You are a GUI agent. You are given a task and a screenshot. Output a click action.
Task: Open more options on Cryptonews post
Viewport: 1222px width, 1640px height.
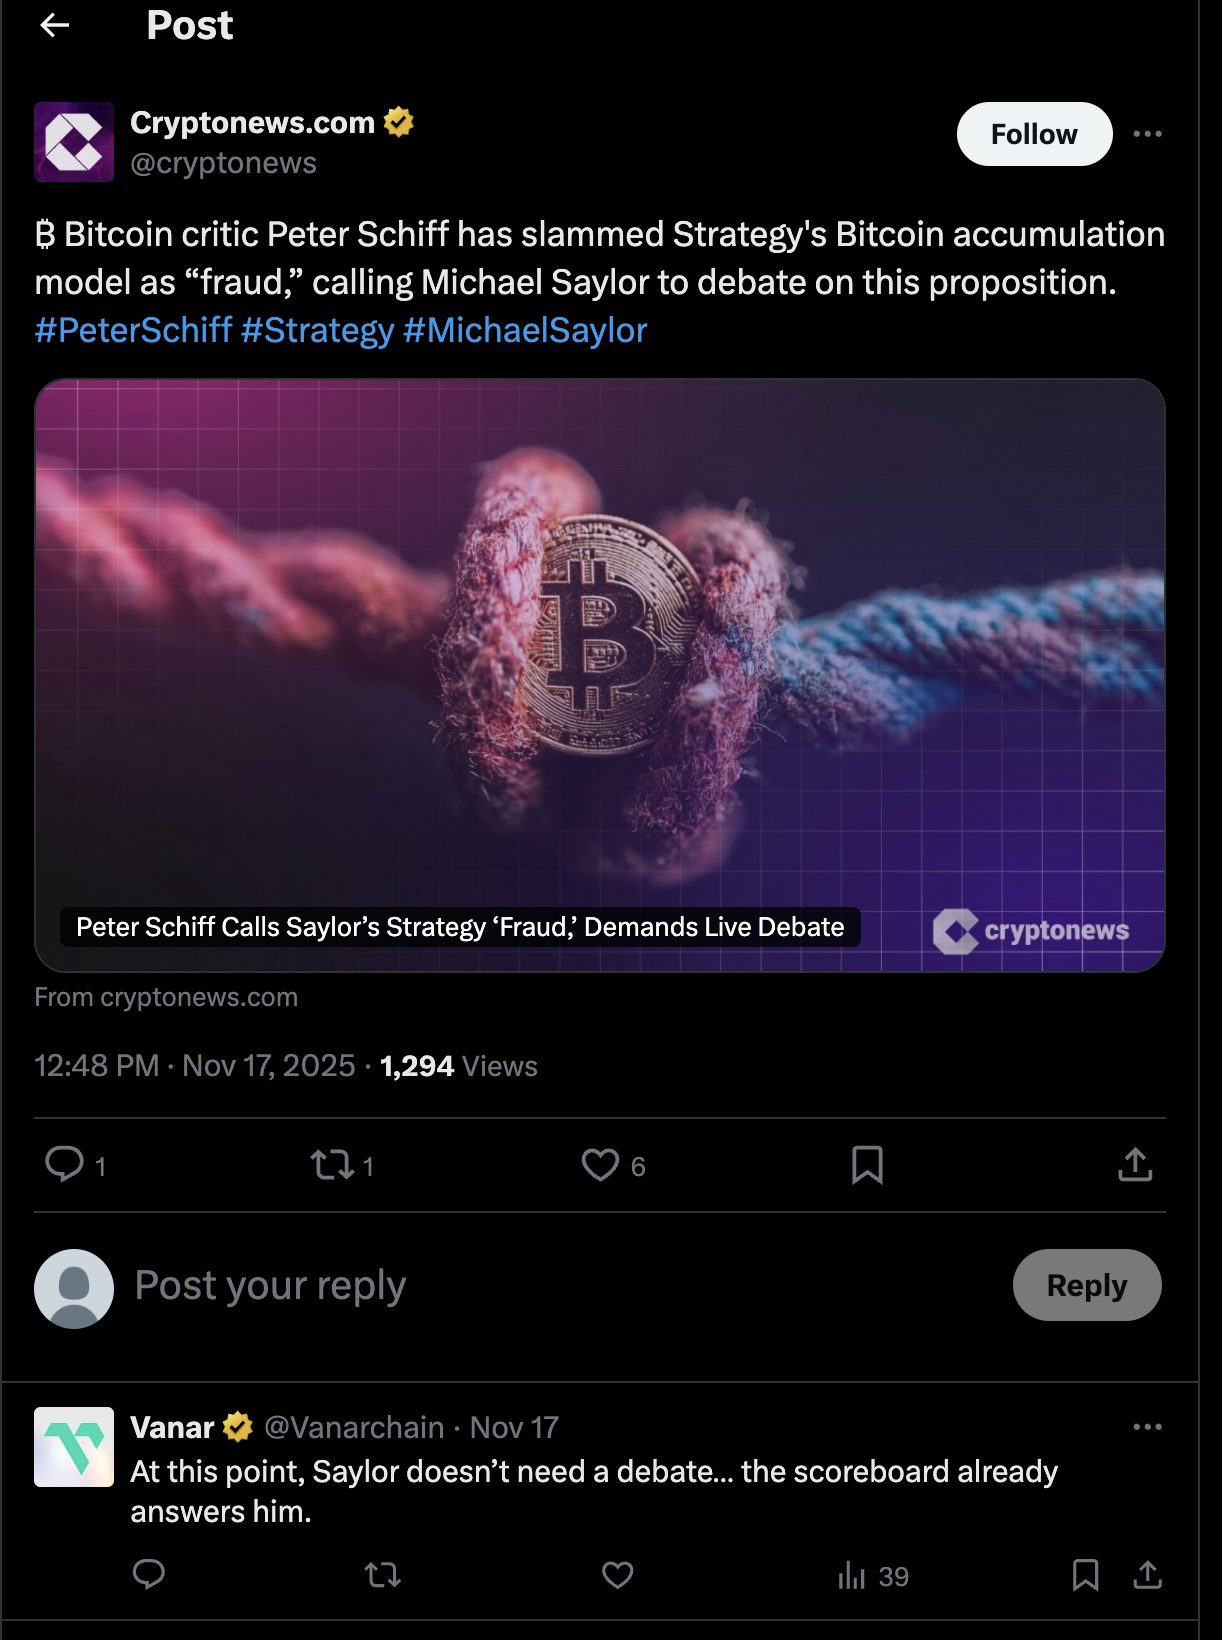click(1147, 134)
